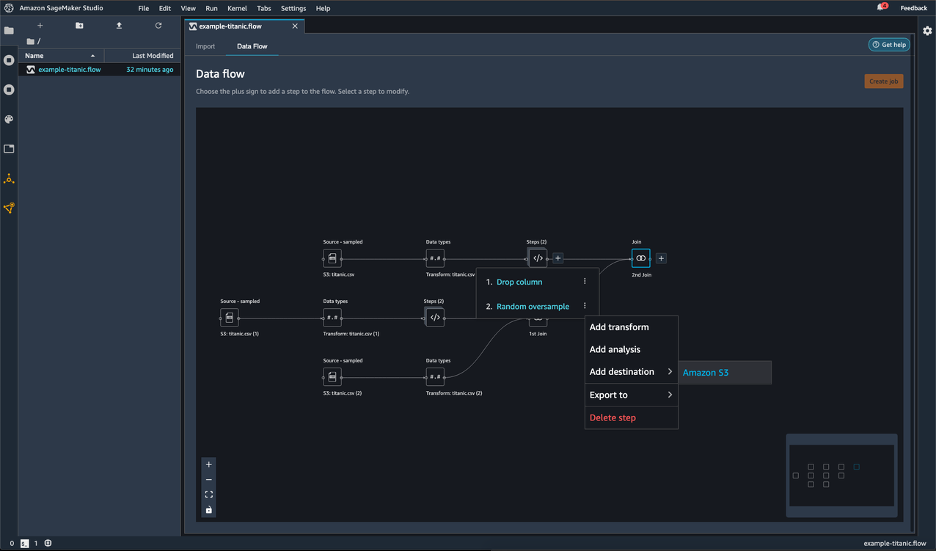Open the Edit menu

coord(165,8)
